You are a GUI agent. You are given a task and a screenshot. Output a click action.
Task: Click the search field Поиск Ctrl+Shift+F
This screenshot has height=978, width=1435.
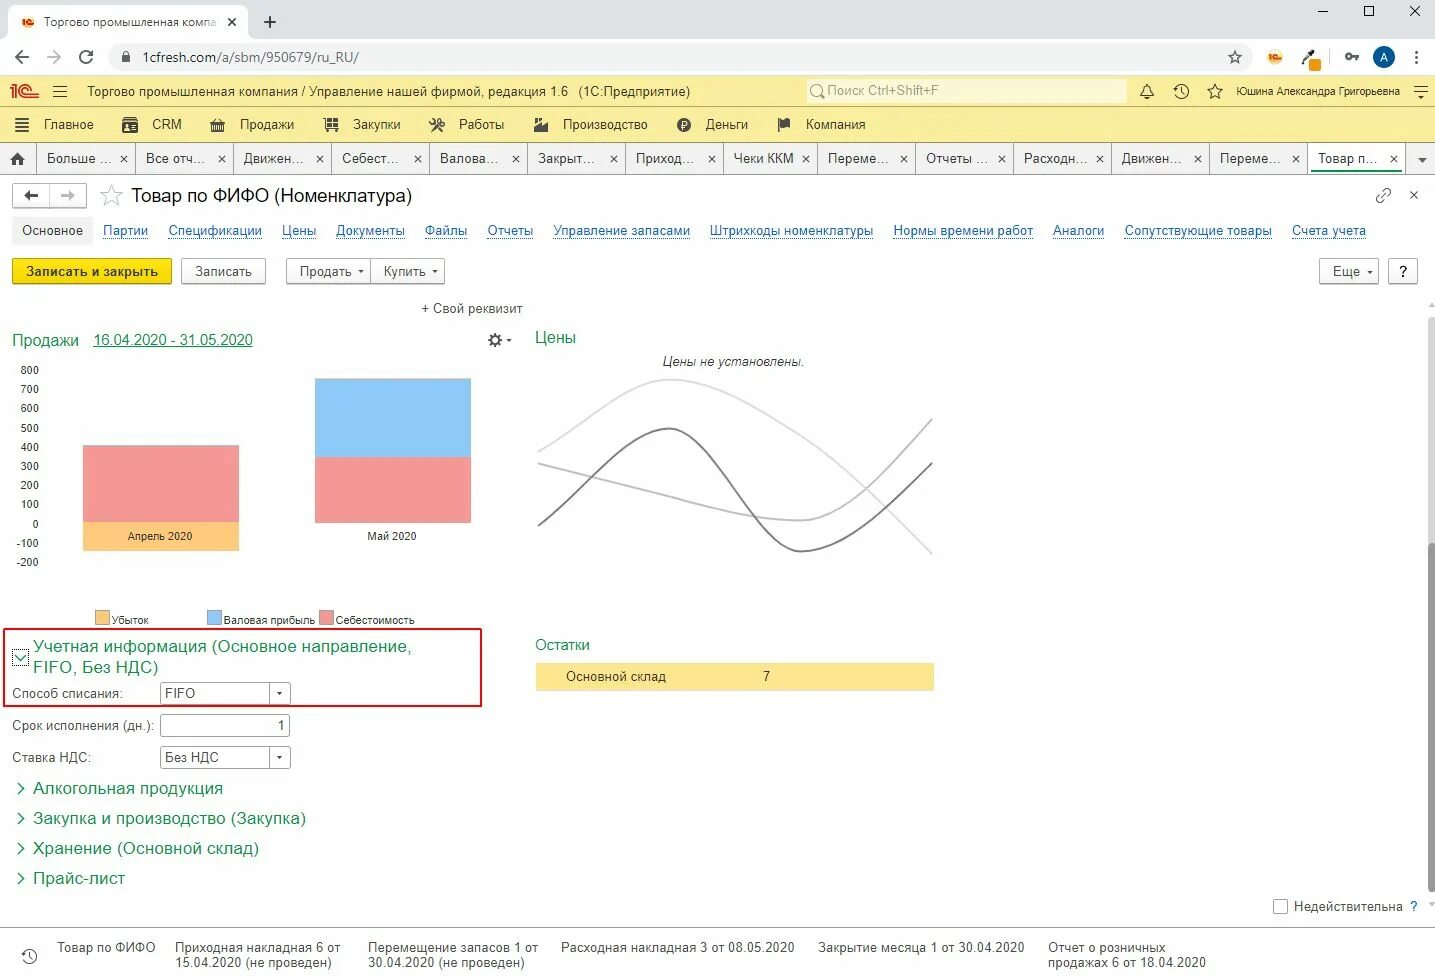966,91
